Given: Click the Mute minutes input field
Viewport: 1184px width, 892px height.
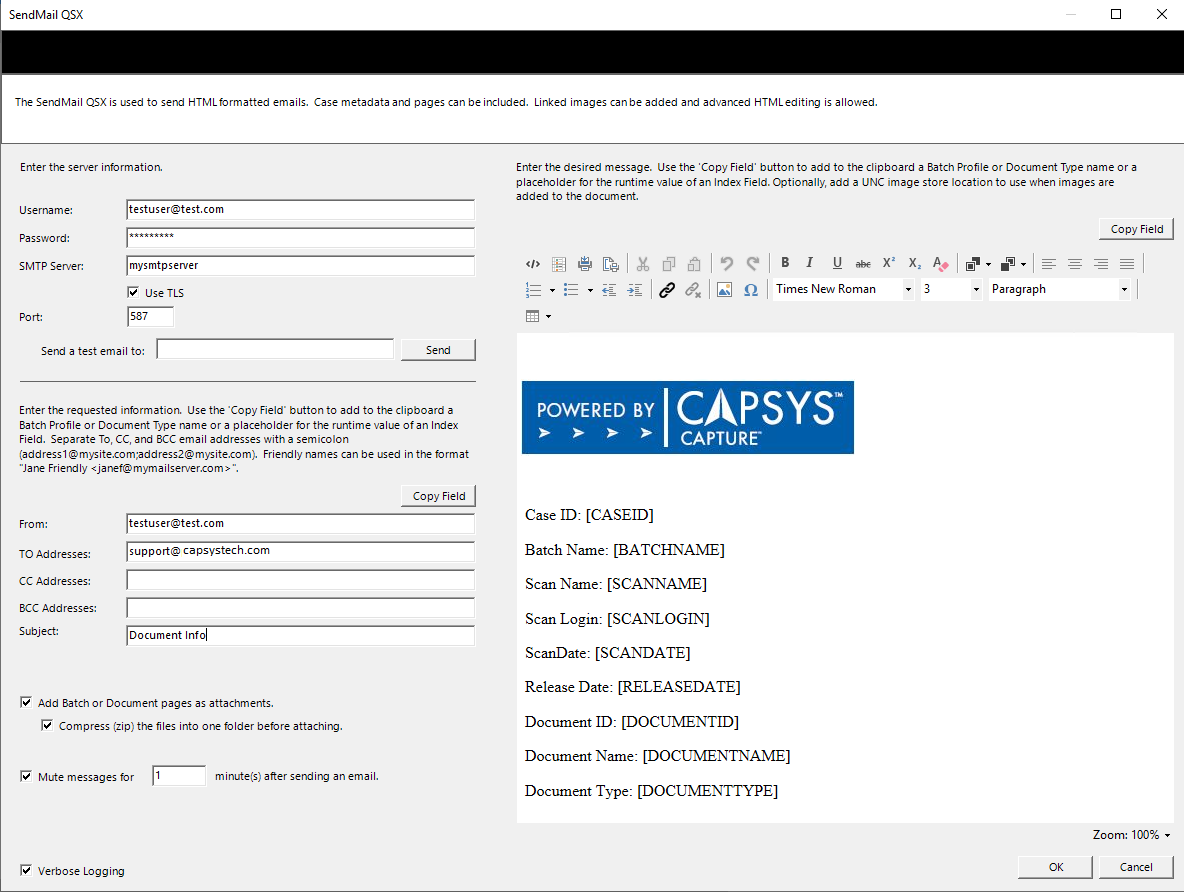Looking at the screenshot, I should [x=179, y=776].
